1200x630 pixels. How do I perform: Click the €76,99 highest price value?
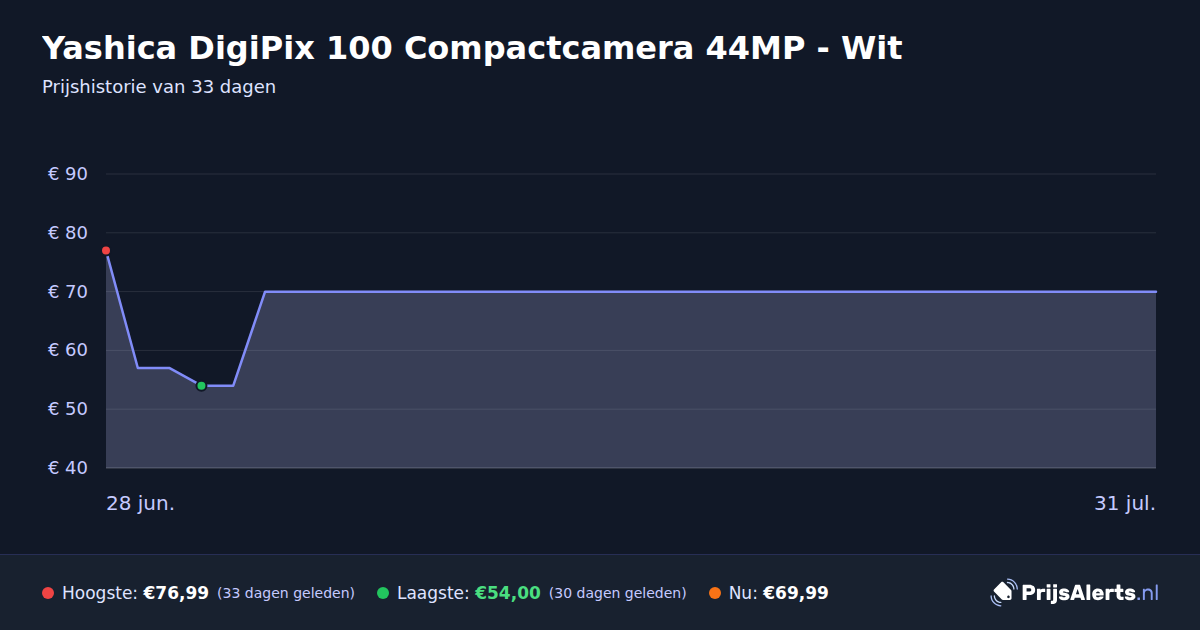click(176, 593)
